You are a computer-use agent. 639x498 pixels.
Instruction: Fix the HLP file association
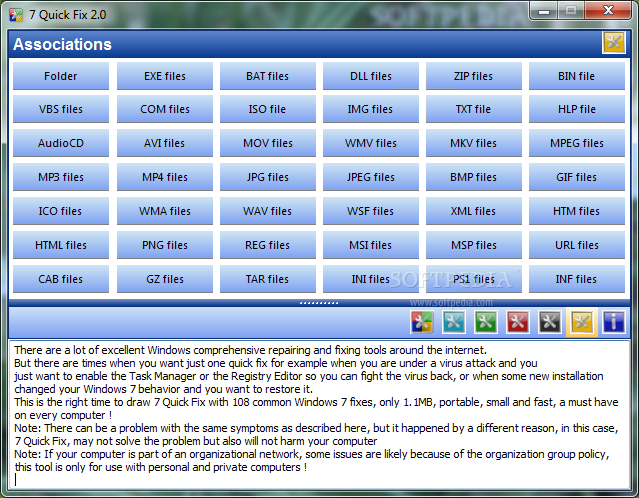point(577,109)
